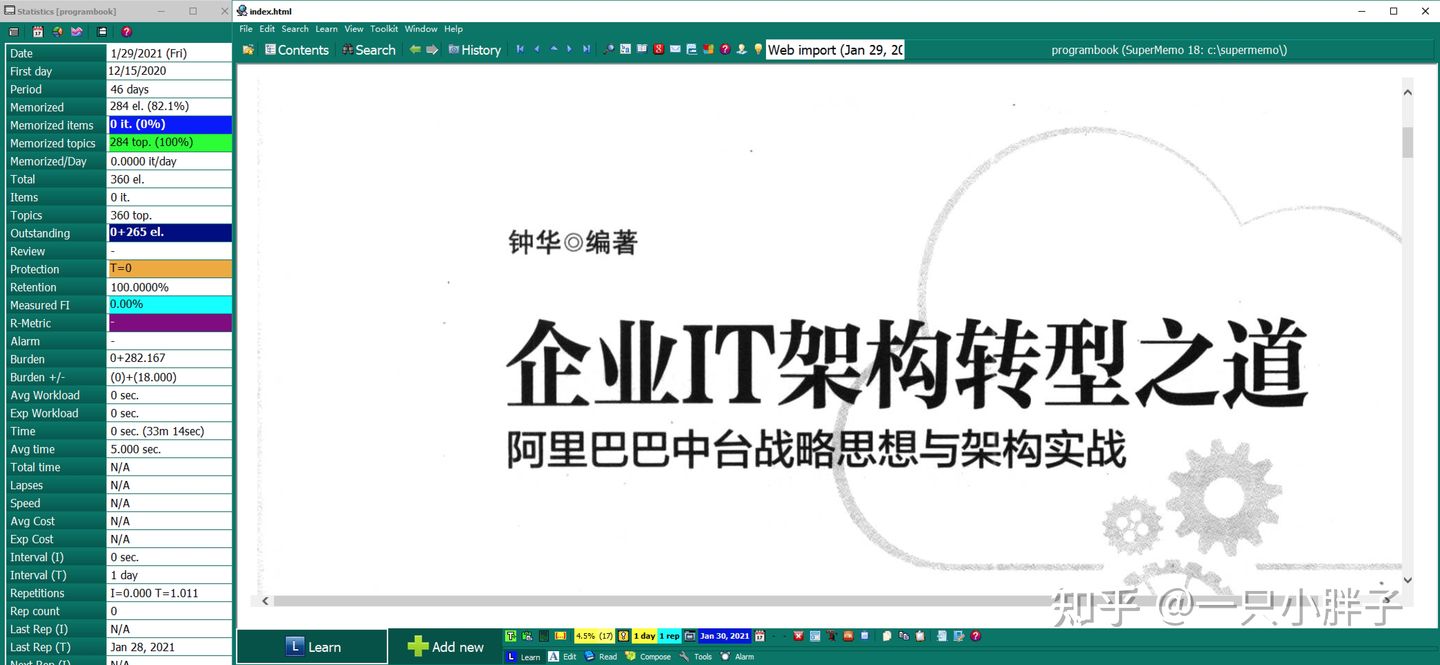Click the Learn button
The height and width of the screenshot is (665, 1440).
[312, 645]
